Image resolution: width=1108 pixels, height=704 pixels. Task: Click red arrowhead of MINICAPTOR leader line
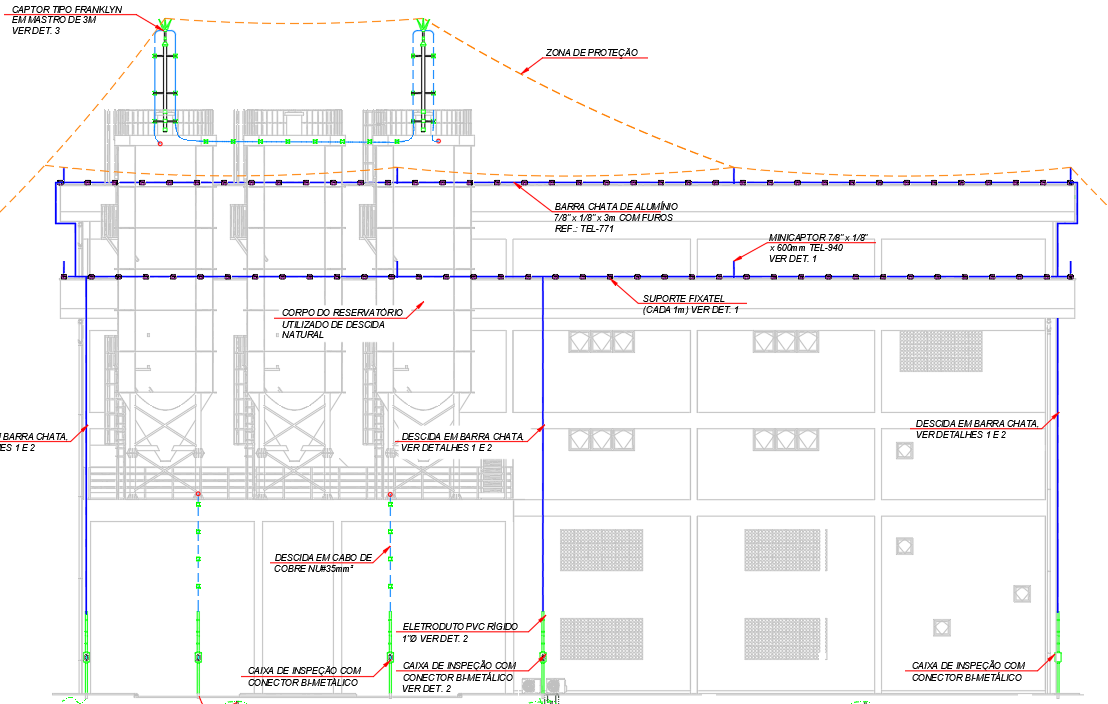[x=738, y=257]
